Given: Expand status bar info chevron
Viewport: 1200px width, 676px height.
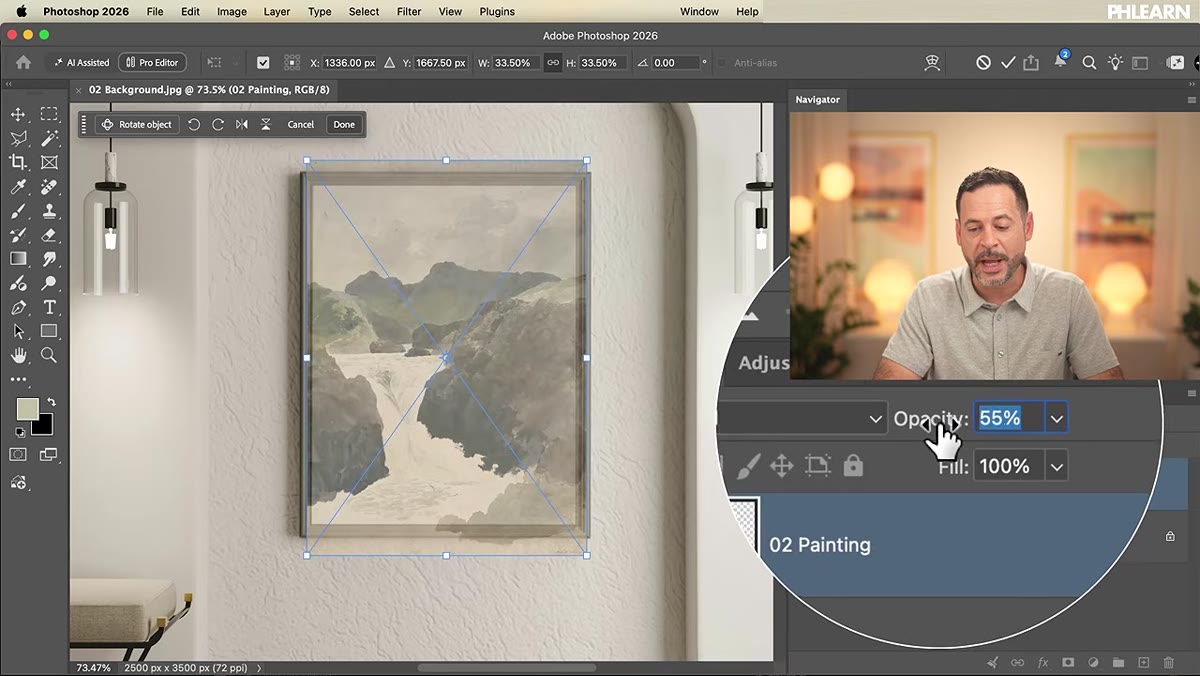Looking at the screenshot, I should (x=260, y=667).
